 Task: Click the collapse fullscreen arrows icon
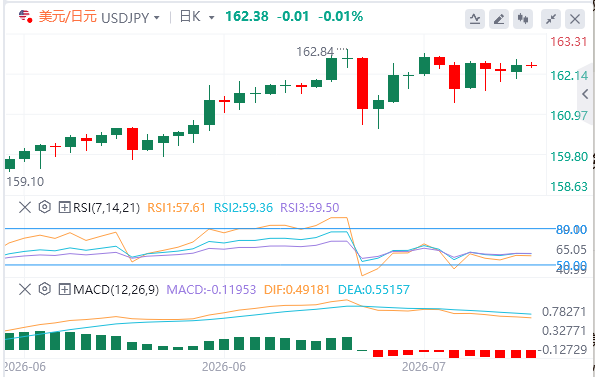(551, 19)
